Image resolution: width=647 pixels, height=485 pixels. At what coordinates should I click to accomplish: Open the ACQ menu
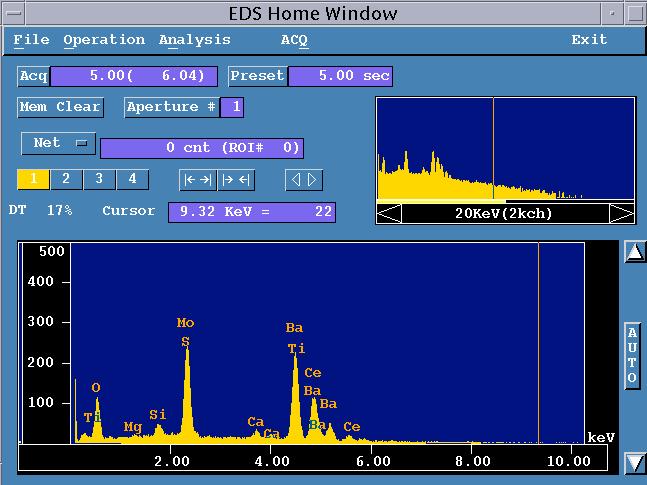(x=294, y=40)
